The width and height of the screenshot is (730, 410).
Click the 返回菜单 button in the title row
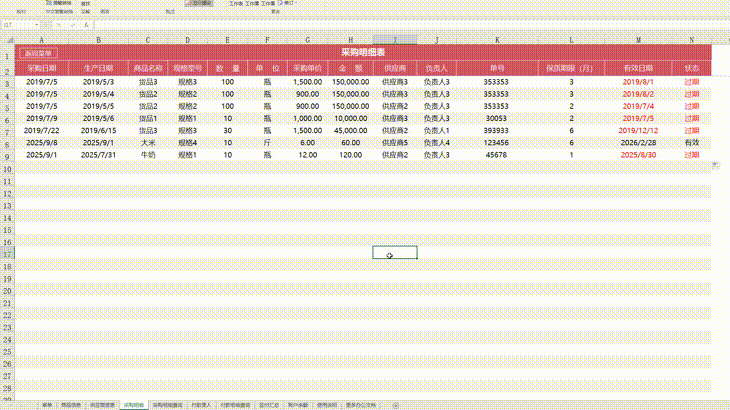[x=38, y=54]
